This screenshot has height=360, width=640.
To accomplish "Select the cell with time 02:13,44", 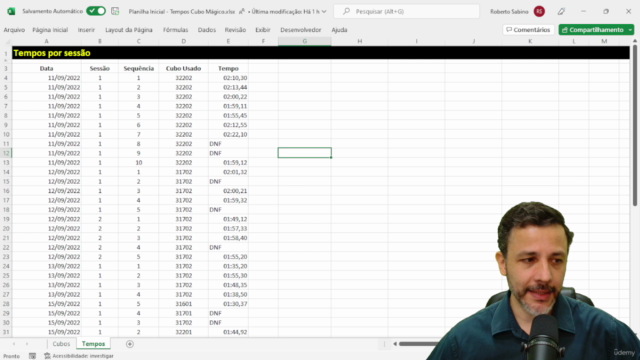I will (228, 87).
